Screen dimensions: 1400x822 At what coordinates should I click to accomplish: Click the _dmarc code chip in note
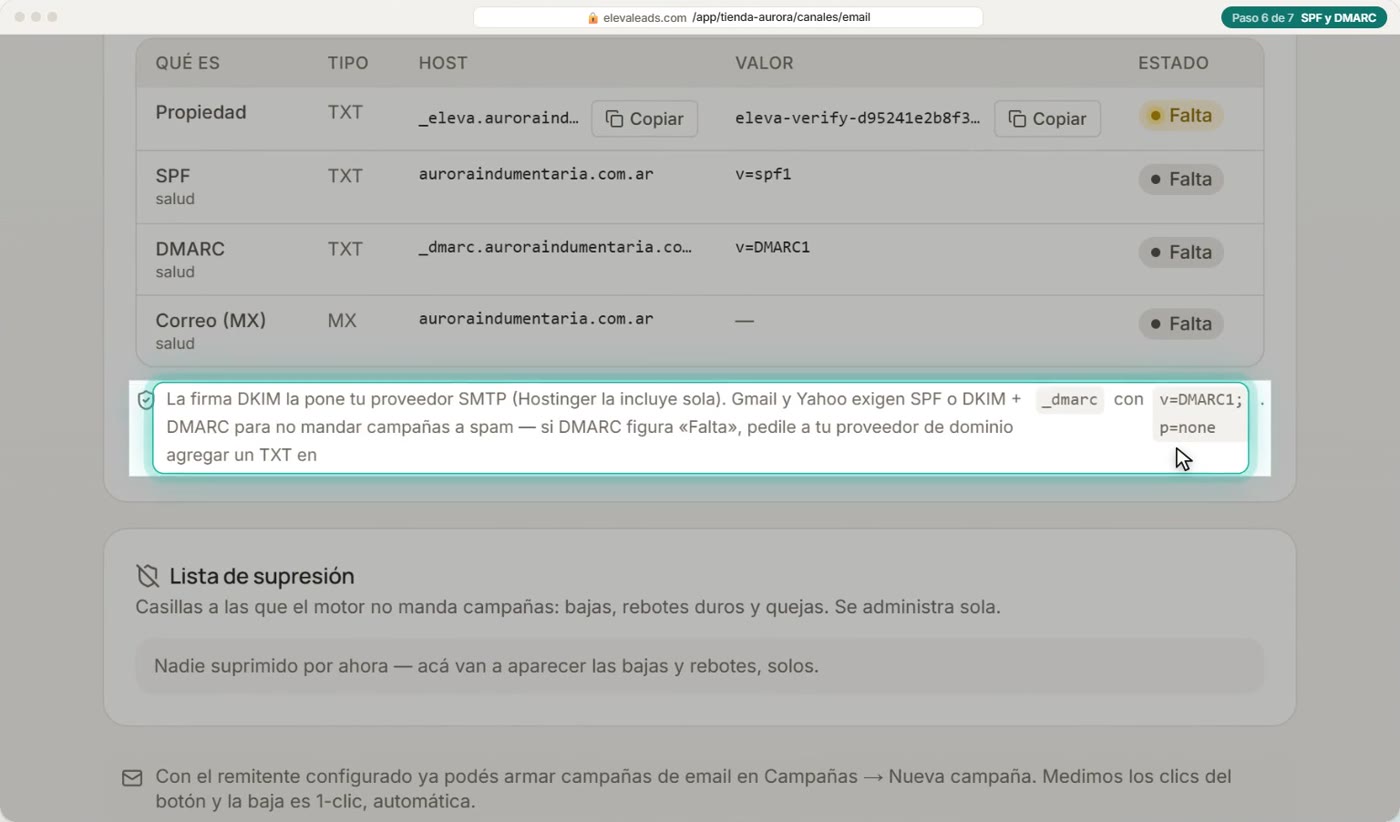pyautogui.click(x=1069, y=400)
